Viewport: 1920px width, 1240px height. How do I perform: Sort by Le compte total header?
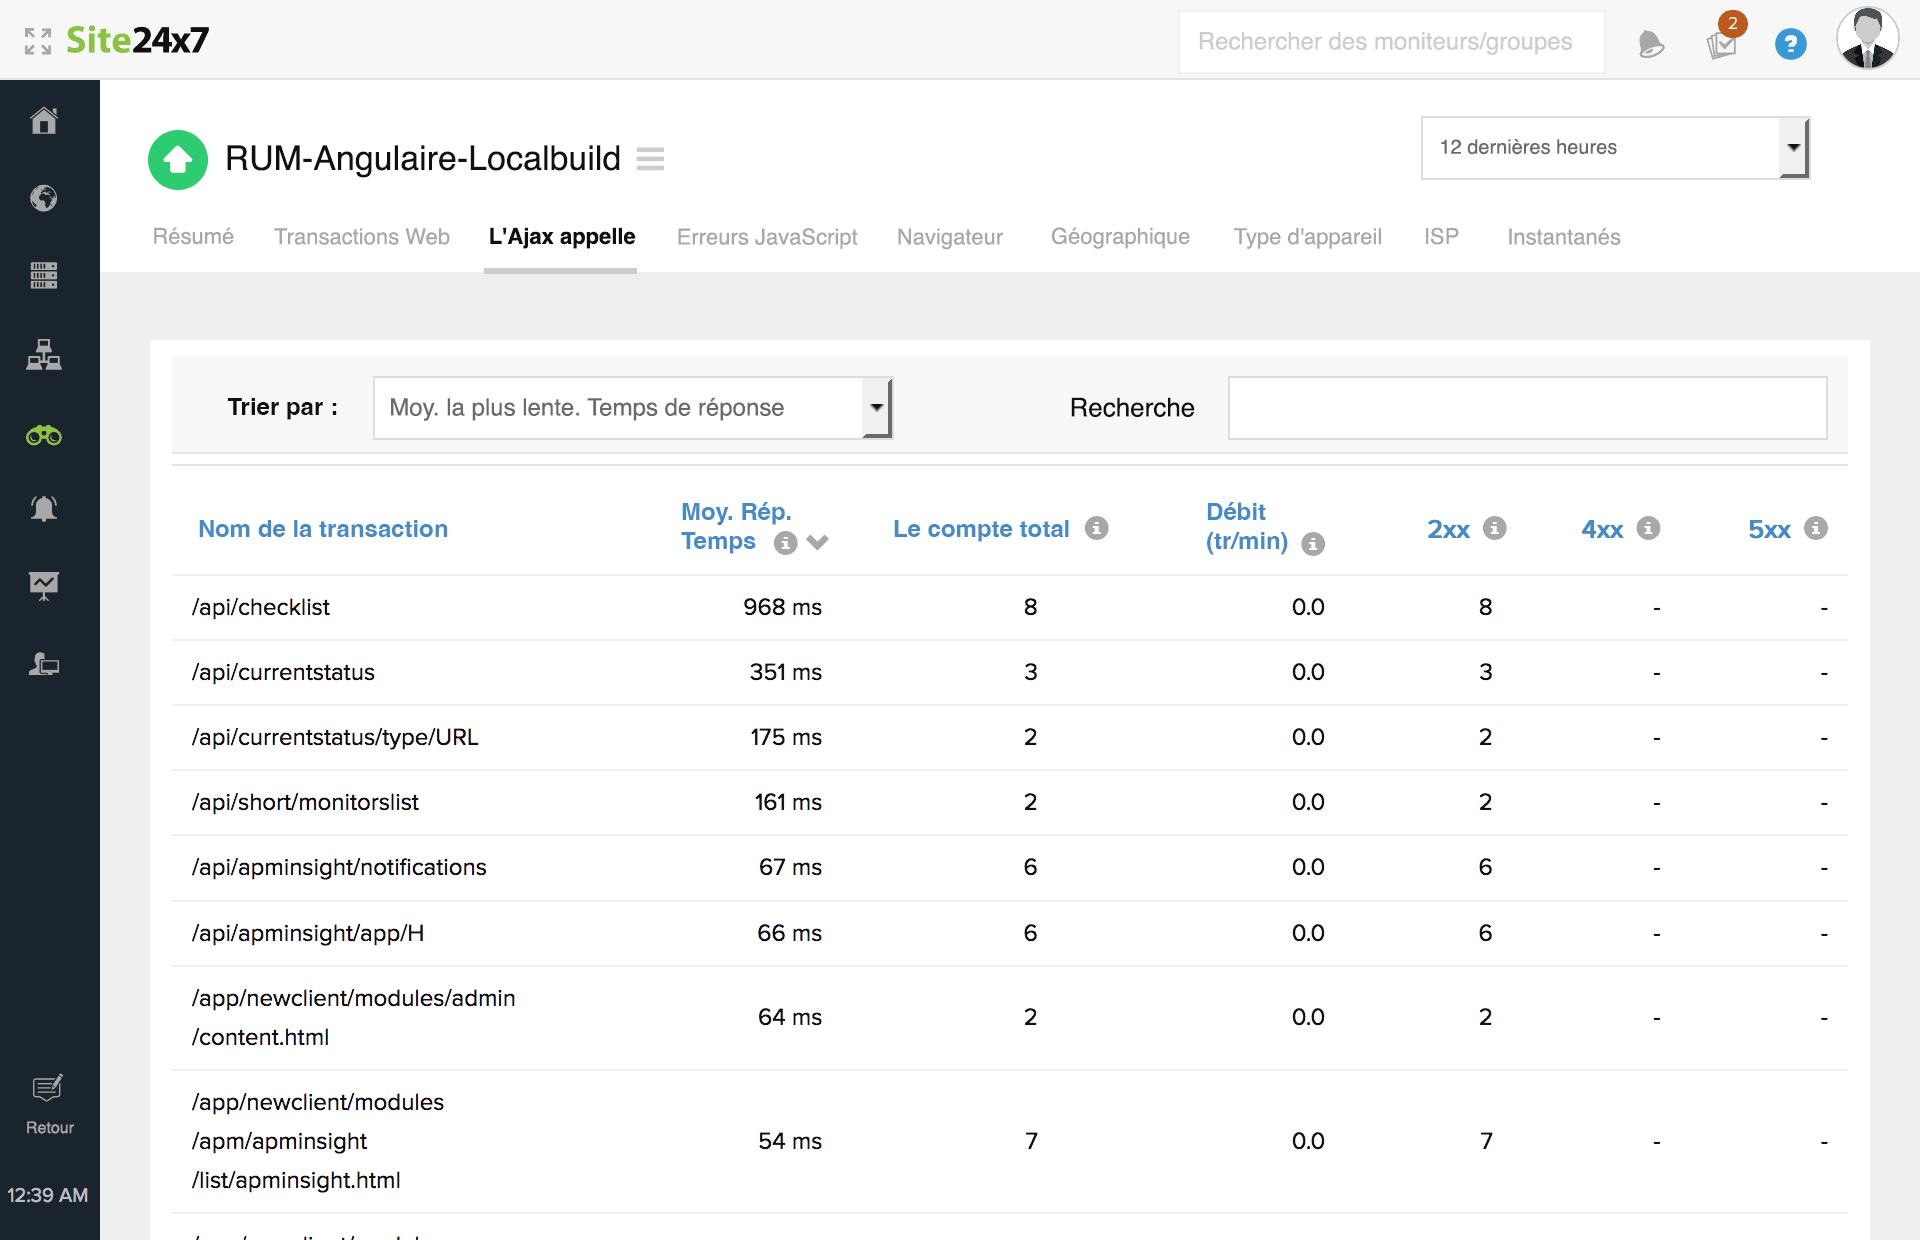pos(980,529)
